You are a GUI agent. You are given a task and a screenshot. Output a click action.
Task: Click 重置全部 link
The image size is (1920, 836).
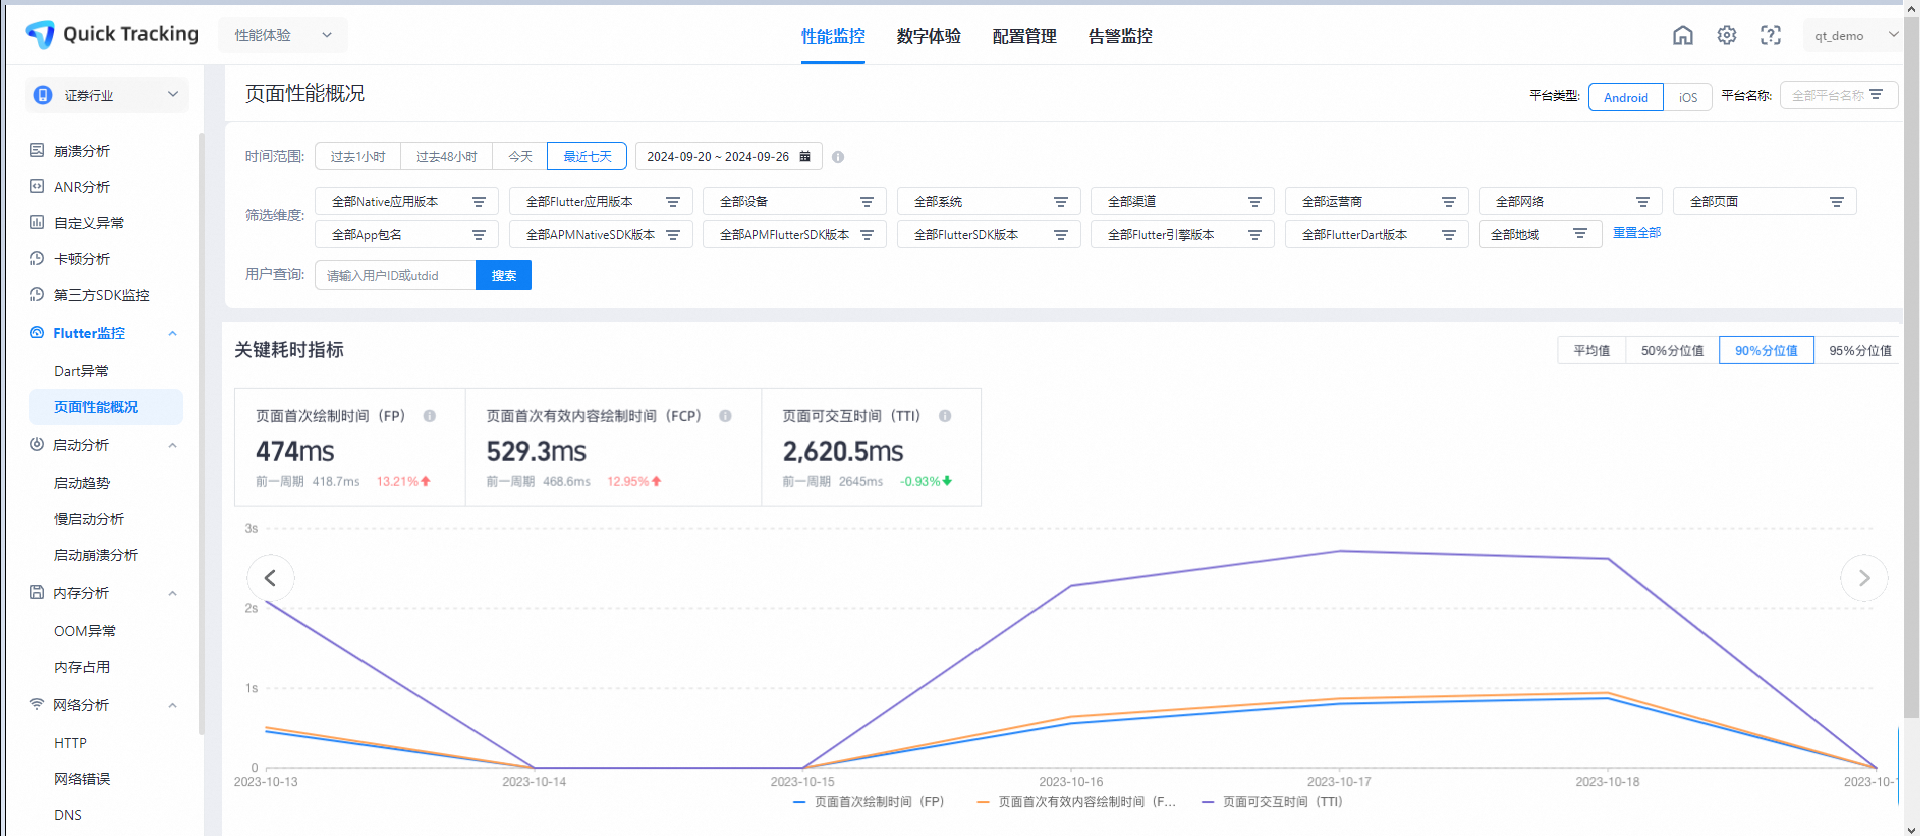tap(1637, 232)
